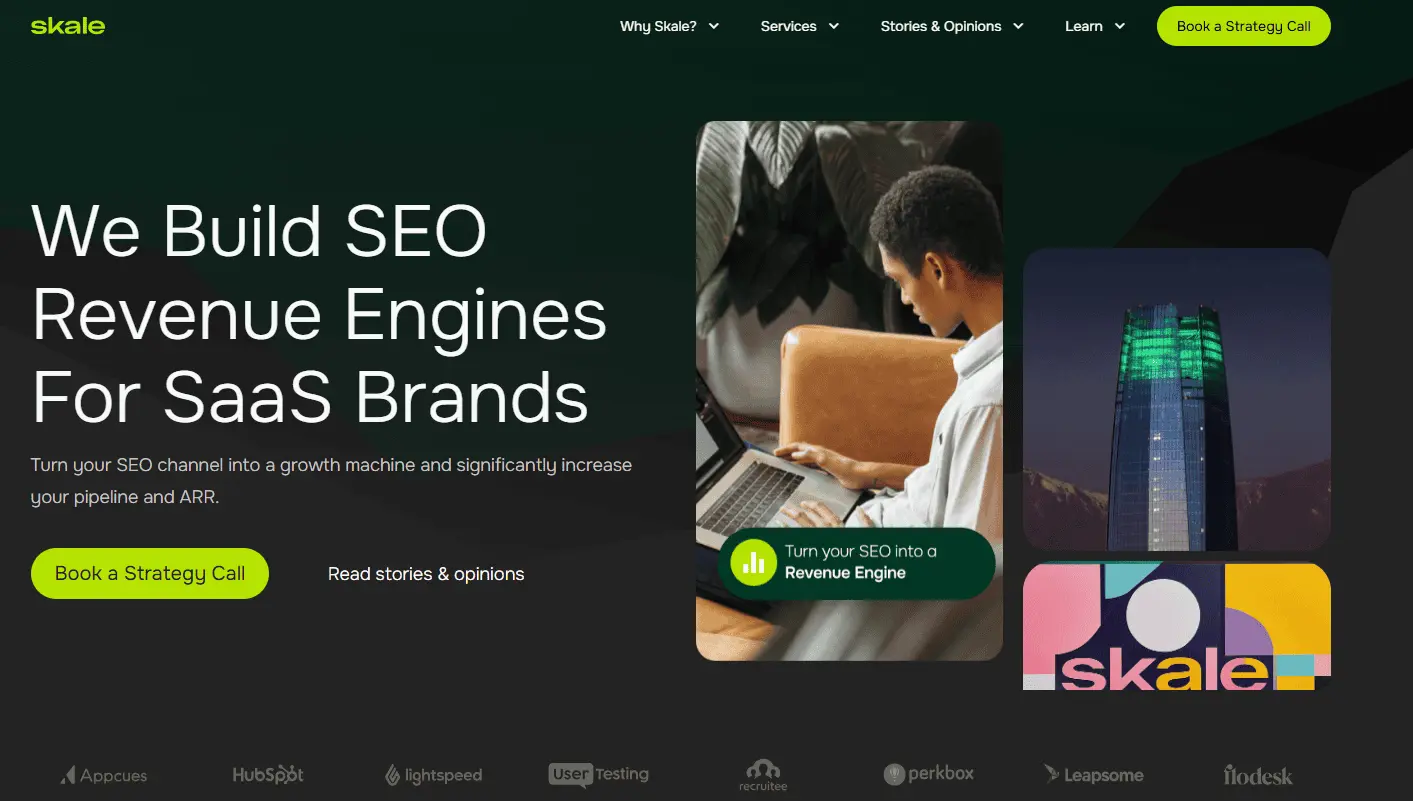Click the green bar chart icon
The image size is (1413, 801).
[x=753, y=562]
